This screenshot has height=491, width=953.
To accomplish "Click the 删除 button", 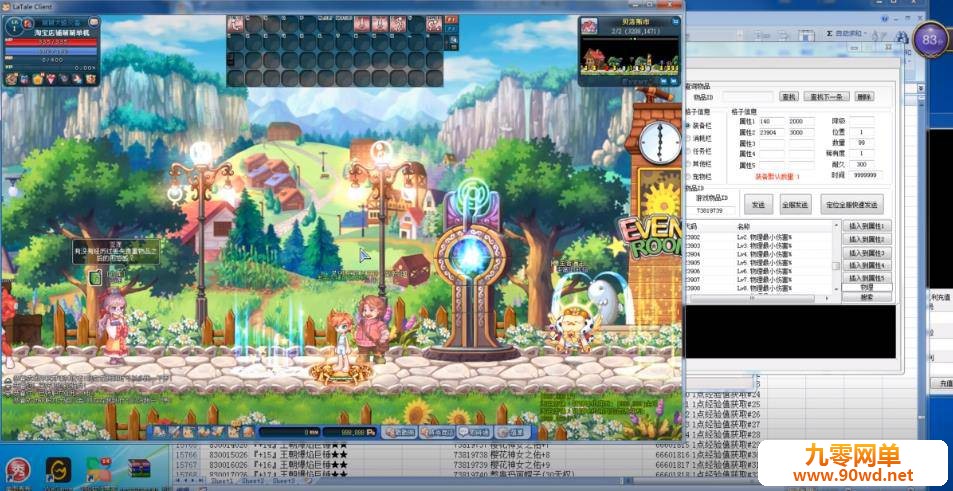I will [x=864, y=97].
